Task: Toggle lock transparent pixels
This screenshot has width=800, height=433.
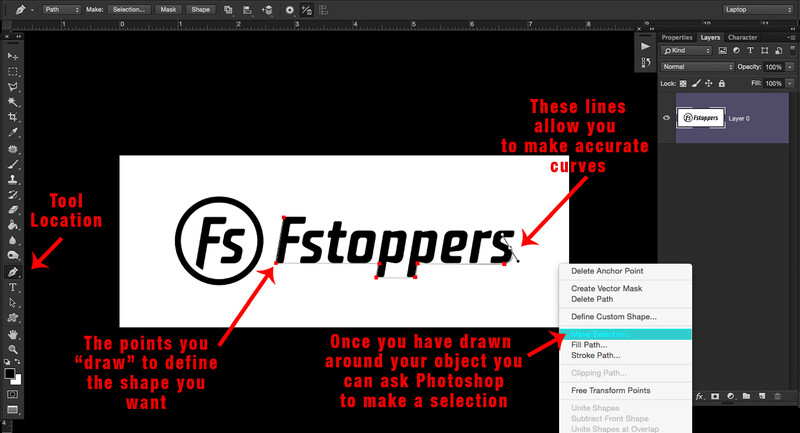Action: click(x=683, y=84)
